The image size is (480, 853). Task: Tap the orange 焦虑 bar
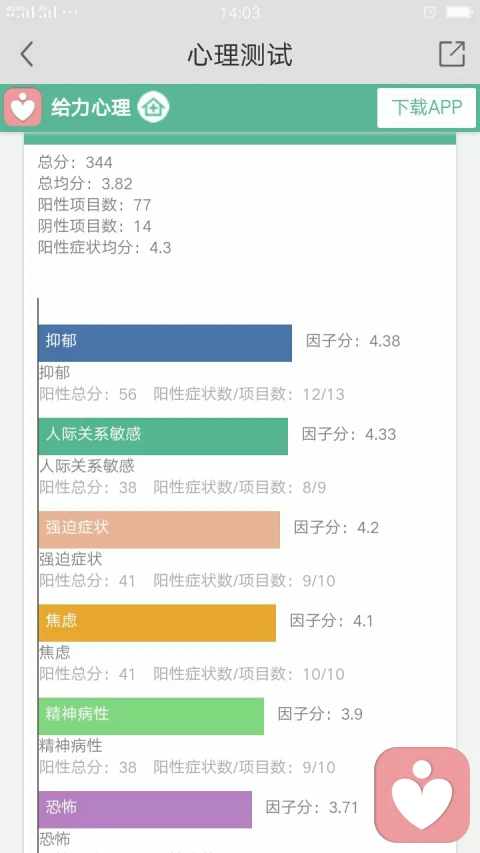(x=157, y=623)
